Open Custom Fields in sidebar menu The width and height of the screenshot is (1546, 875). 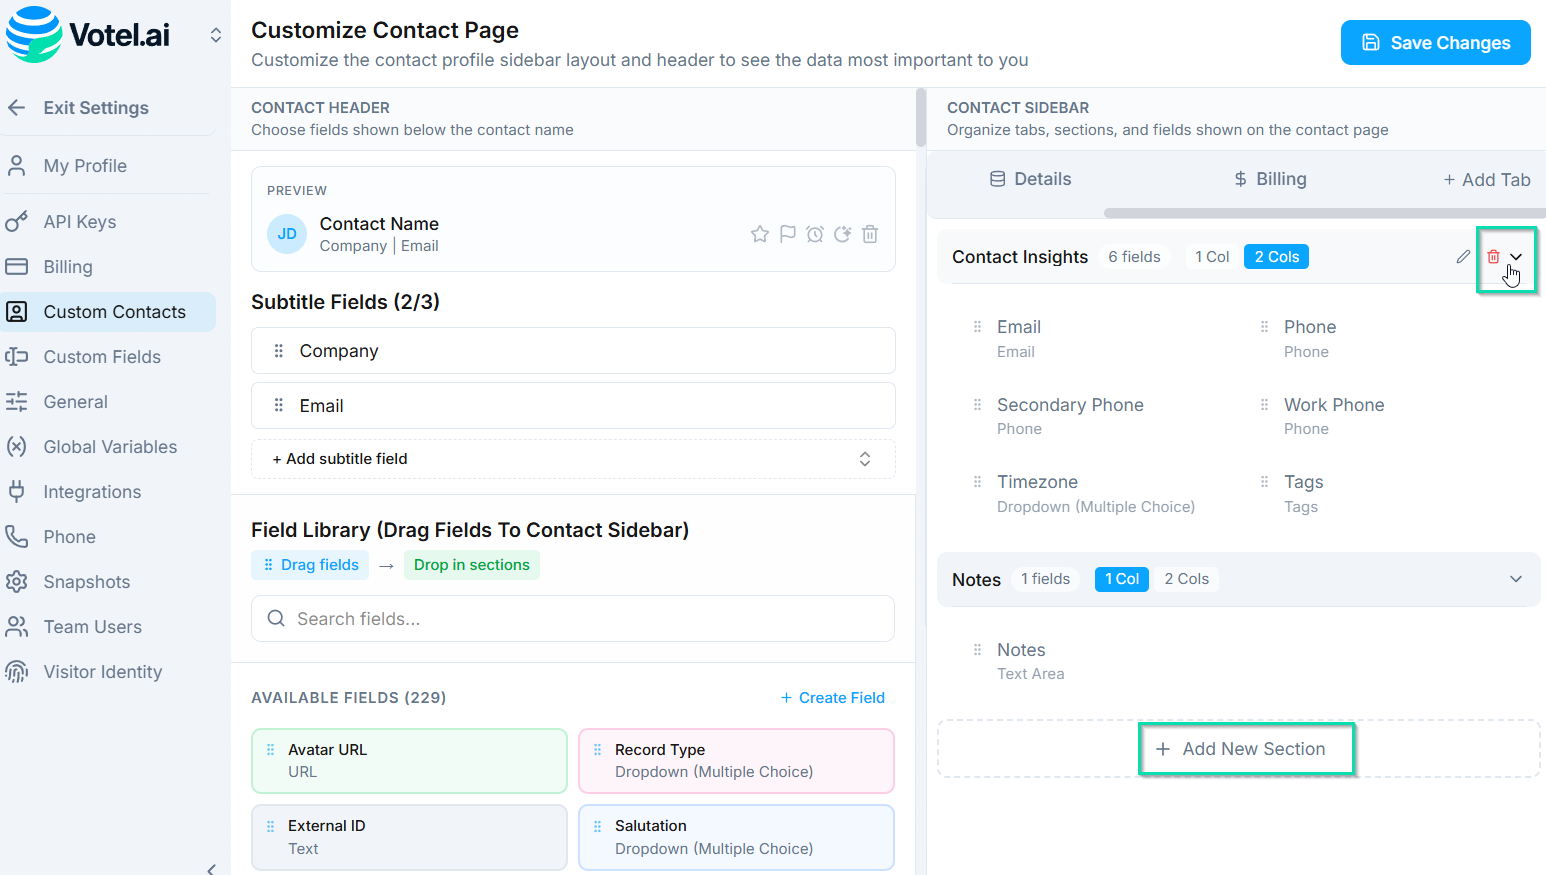102,357
